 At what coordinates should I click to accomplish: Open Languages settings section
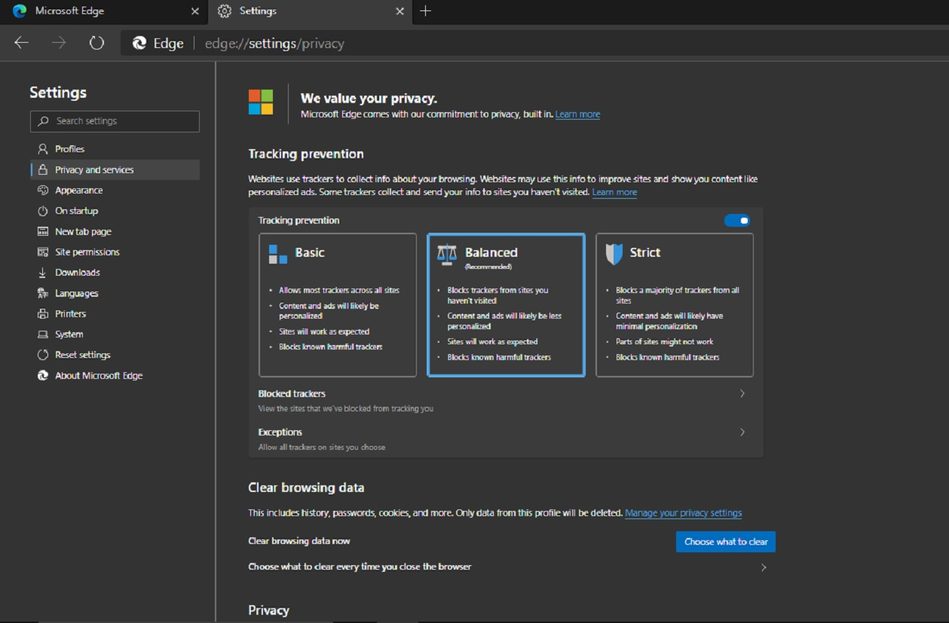coord(114,293)
